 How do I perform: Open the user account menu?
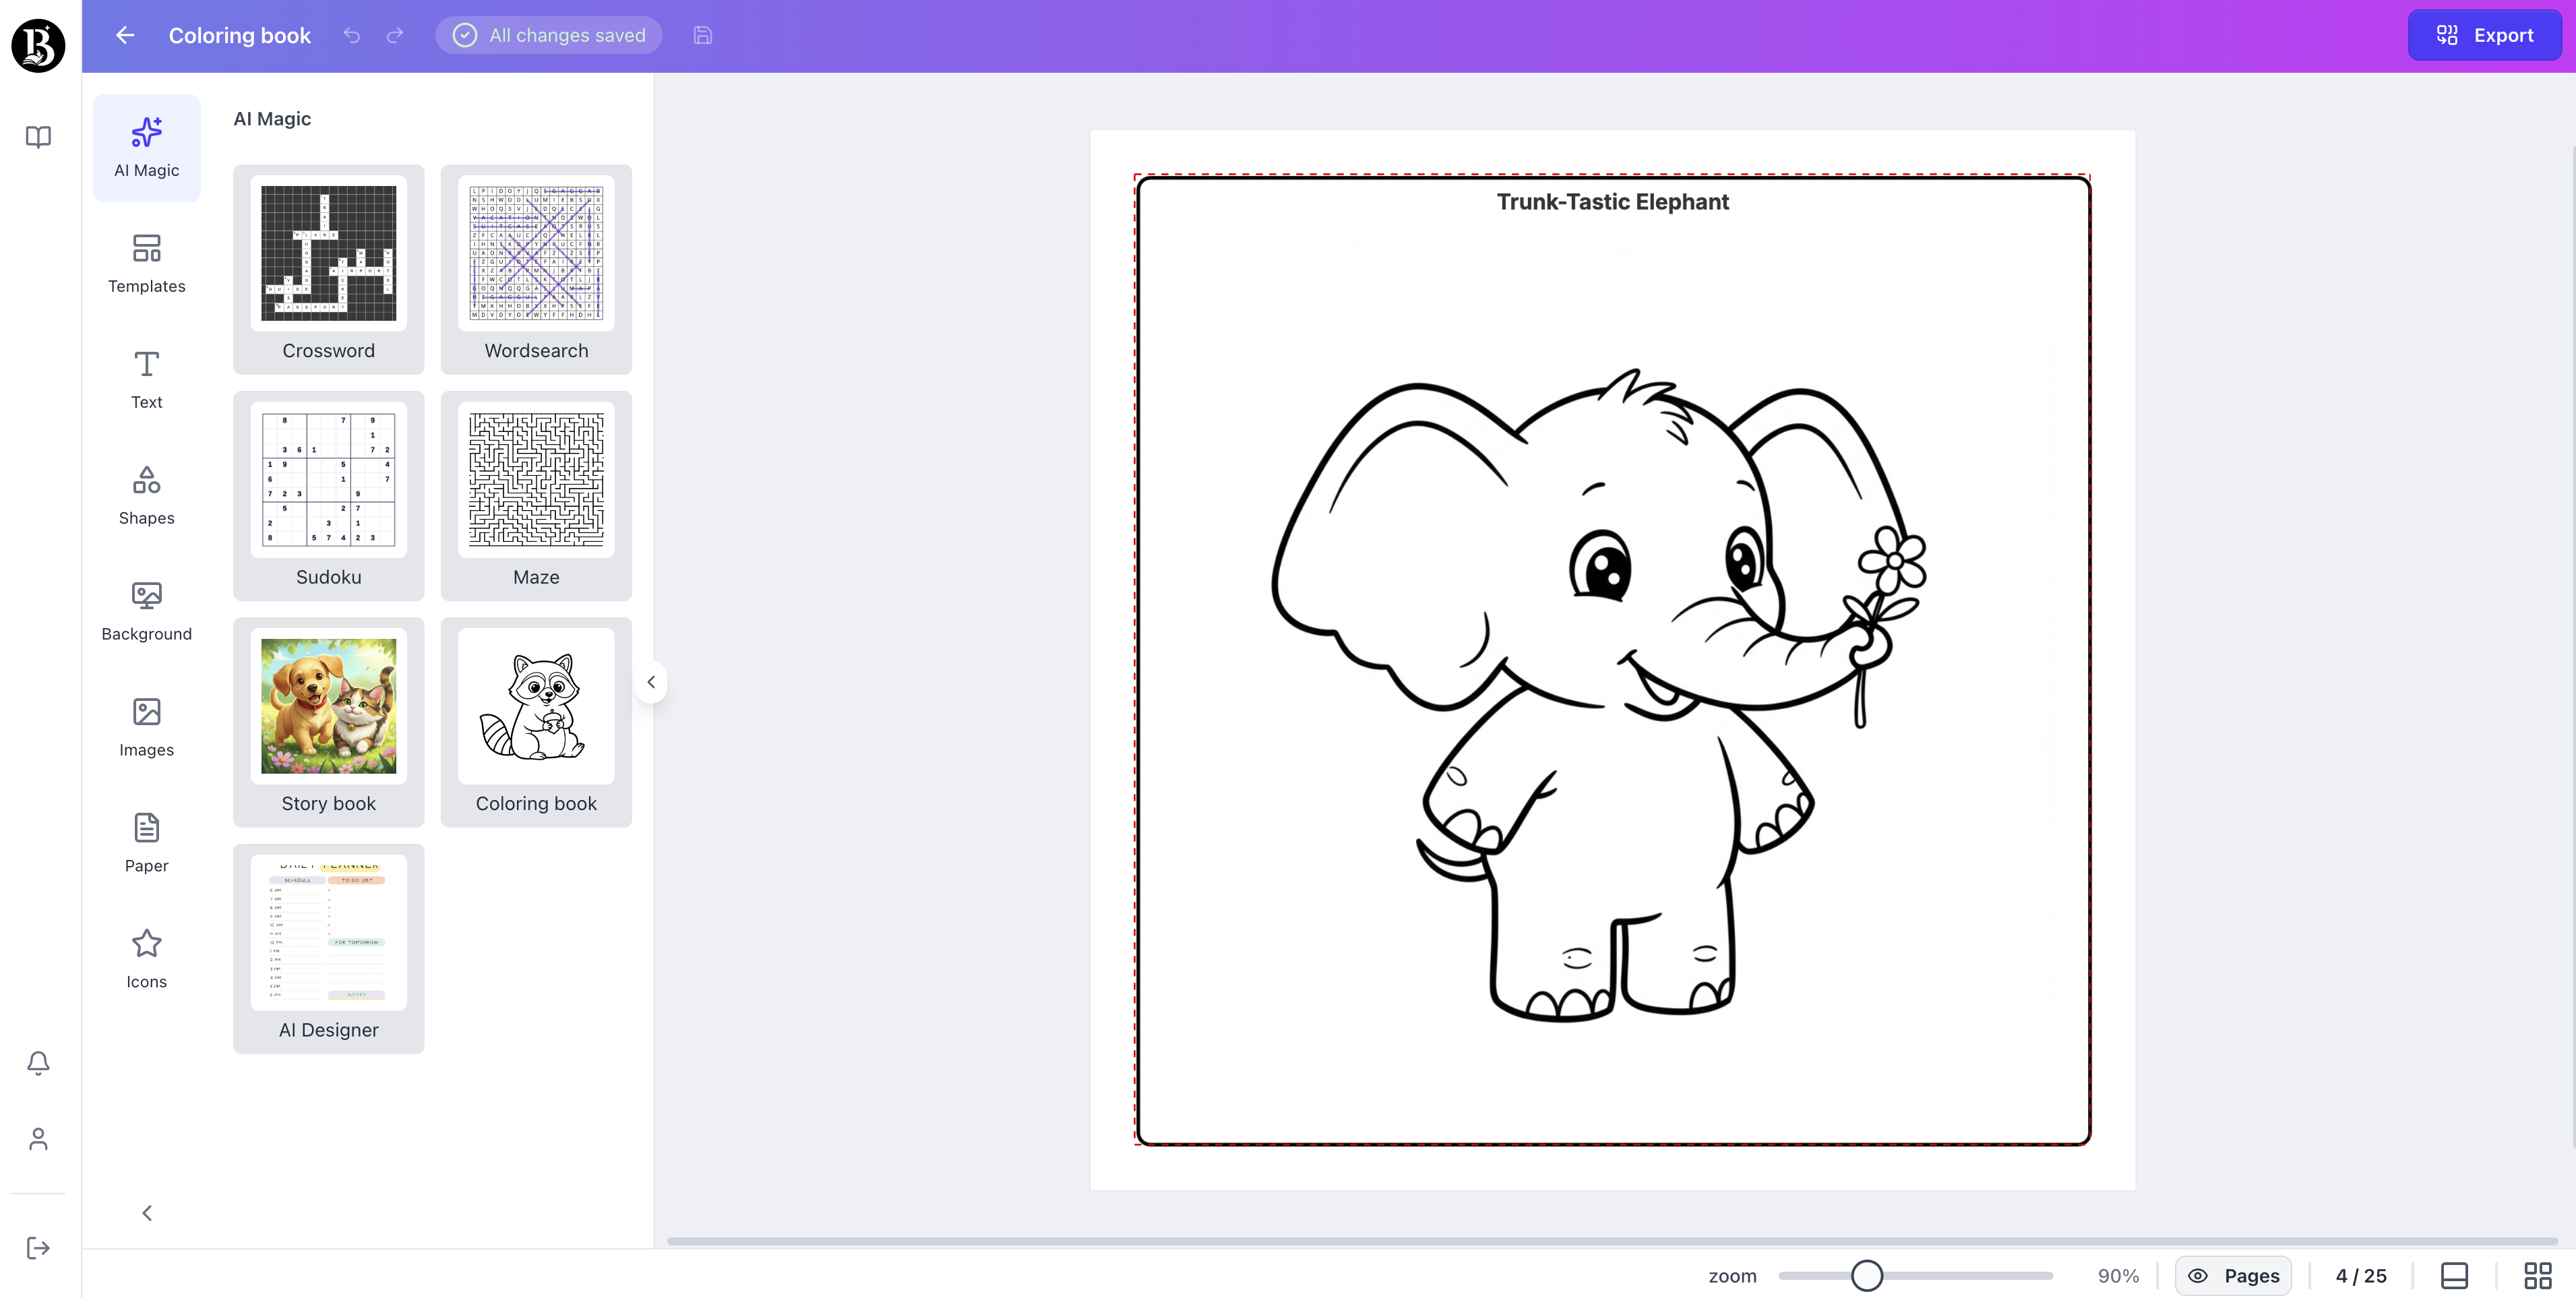(x=37, y=1138)
